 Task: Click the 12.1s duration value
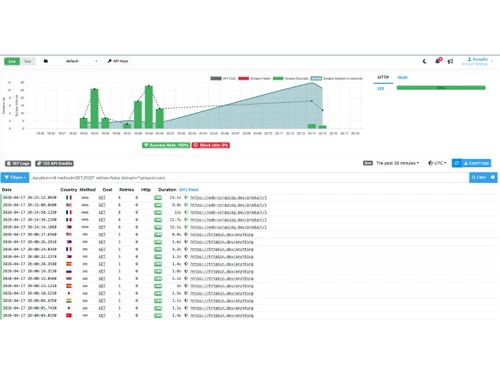(175, 227)
